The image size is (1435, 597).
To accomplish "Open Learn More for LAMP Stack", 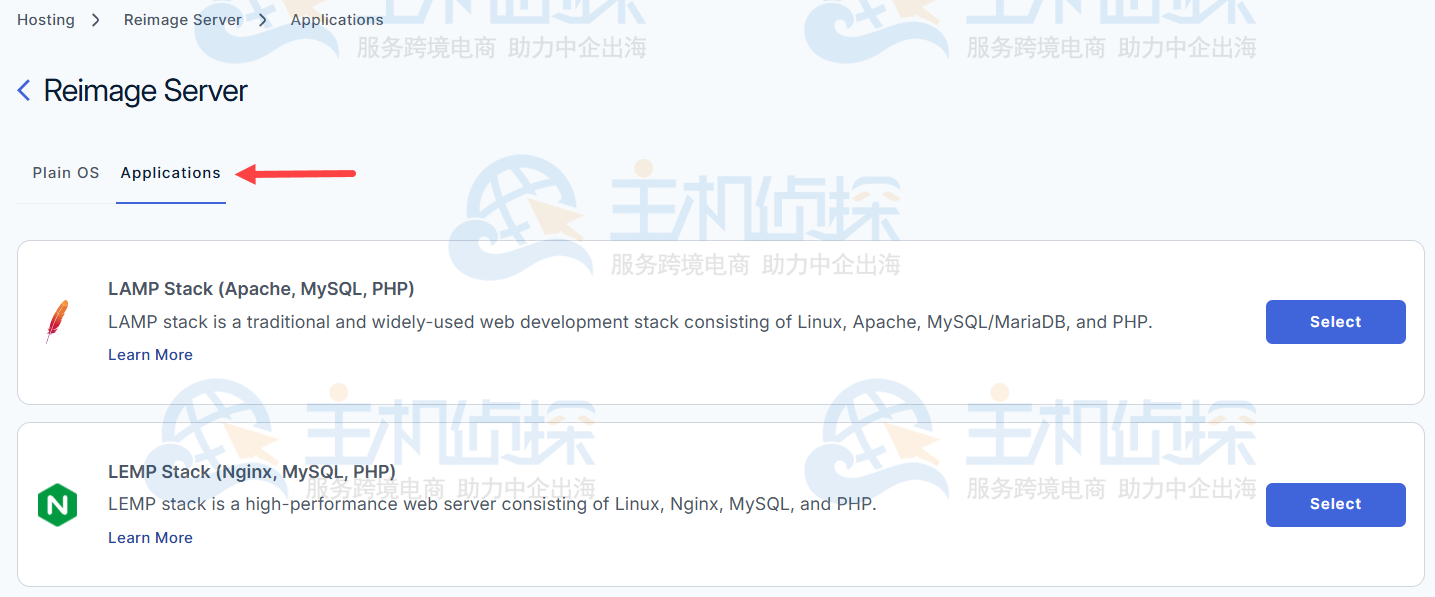I will click(150, 355).
